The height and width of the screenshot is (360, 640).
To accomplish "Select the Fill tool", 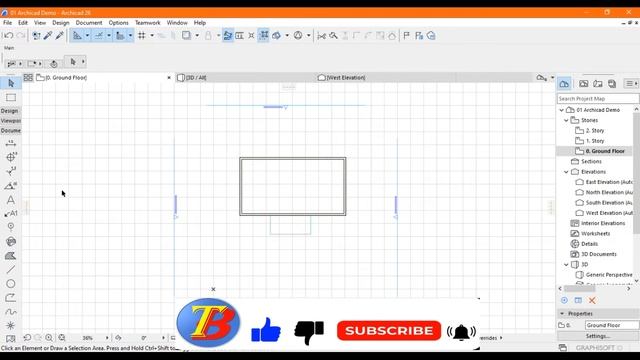I will click(x=11, y=256).
